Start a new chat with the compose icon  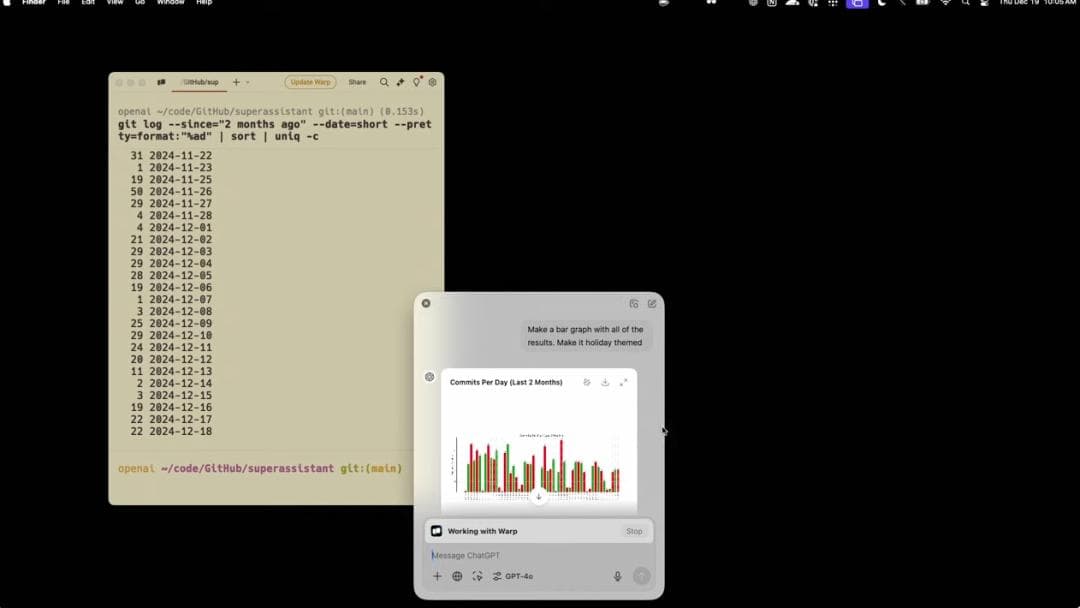tap(652, 303)
